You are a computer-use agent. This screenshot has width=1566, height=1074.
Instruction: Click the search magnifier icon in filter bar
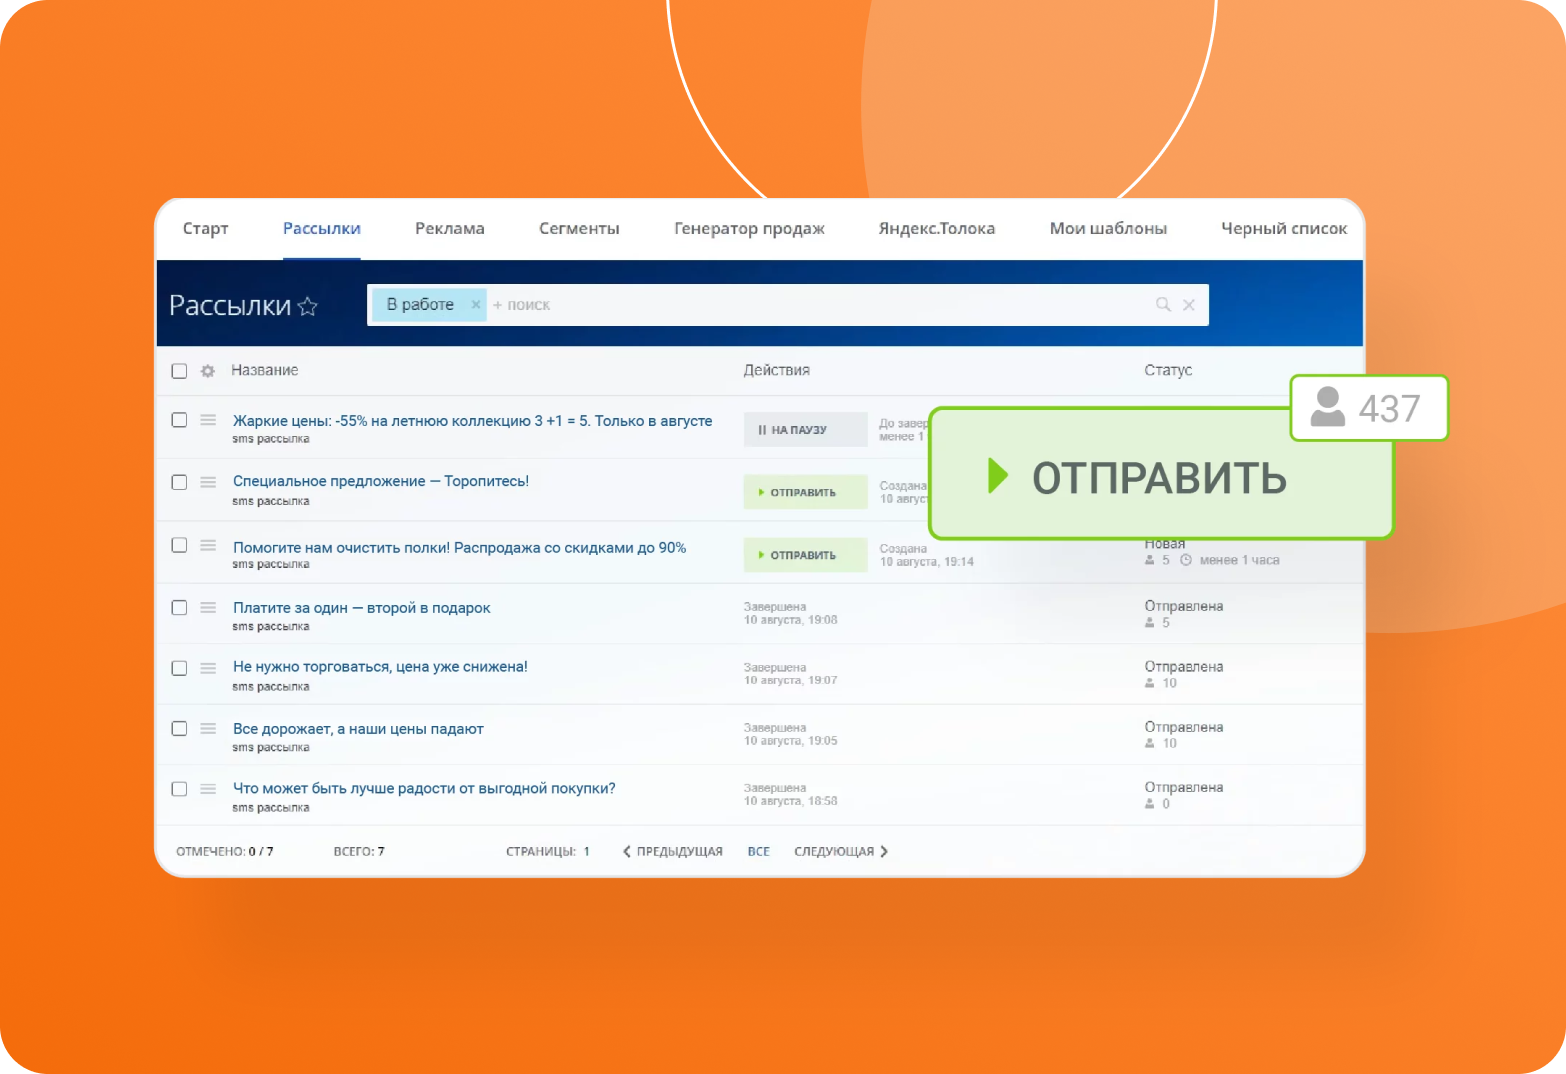coord(1163,304)
